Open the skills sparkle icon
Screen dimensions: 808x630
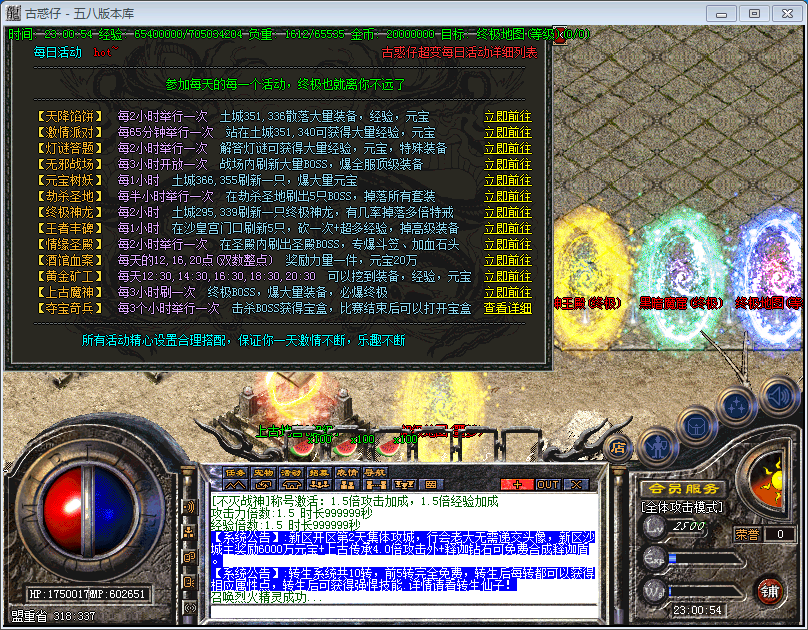coord(736,406)
